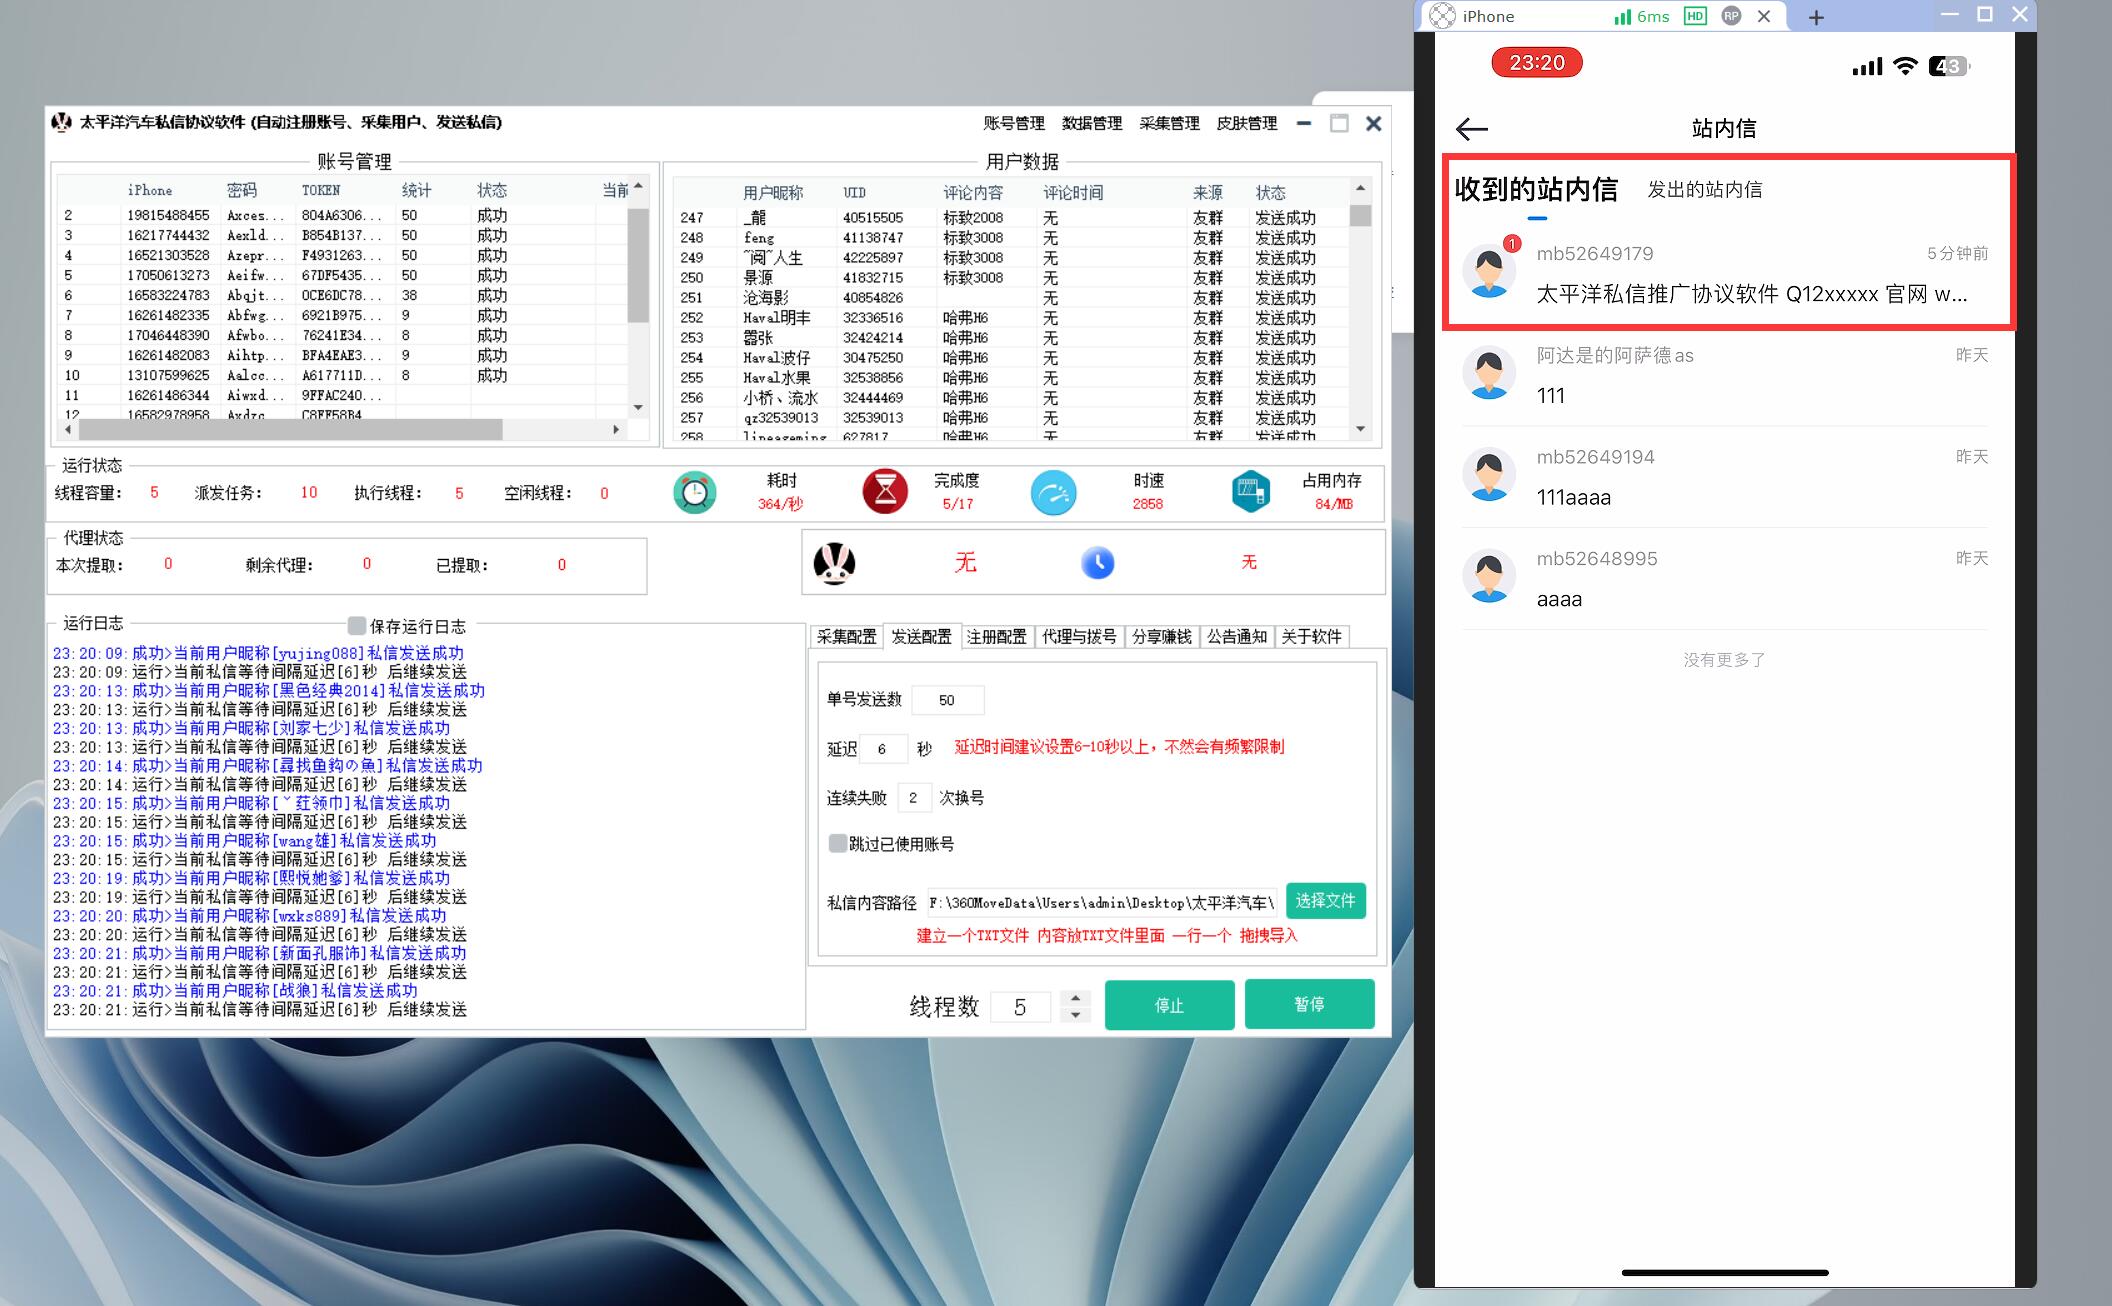Click the rabbit logo in status panel
This screenshot has width=2112, height=1306.
coord(834,563)
